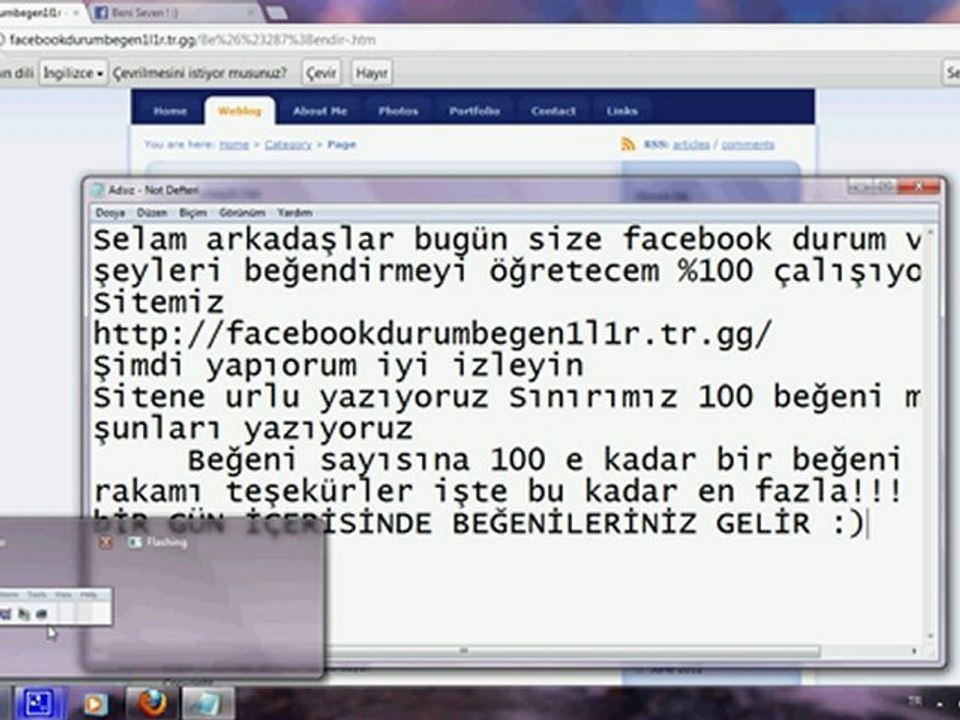Click the http://facebookdurumbegen1l1r.tr.gg/ text line
960x720 pixels.
click(x=433, y=334)
